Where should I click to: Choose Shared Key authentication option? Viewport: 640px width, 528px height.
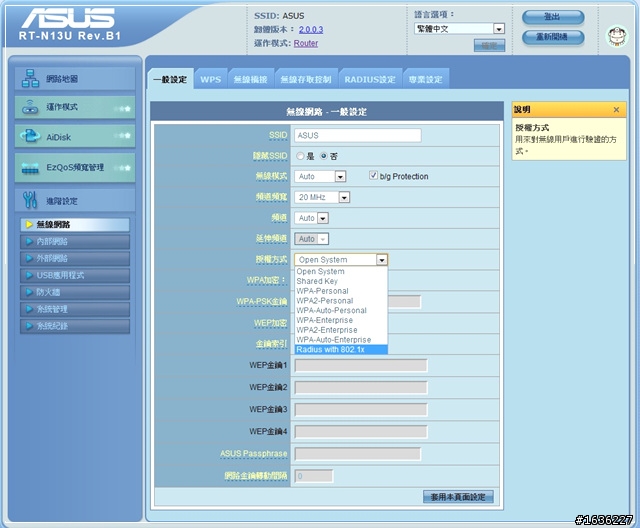coord(341,281)
